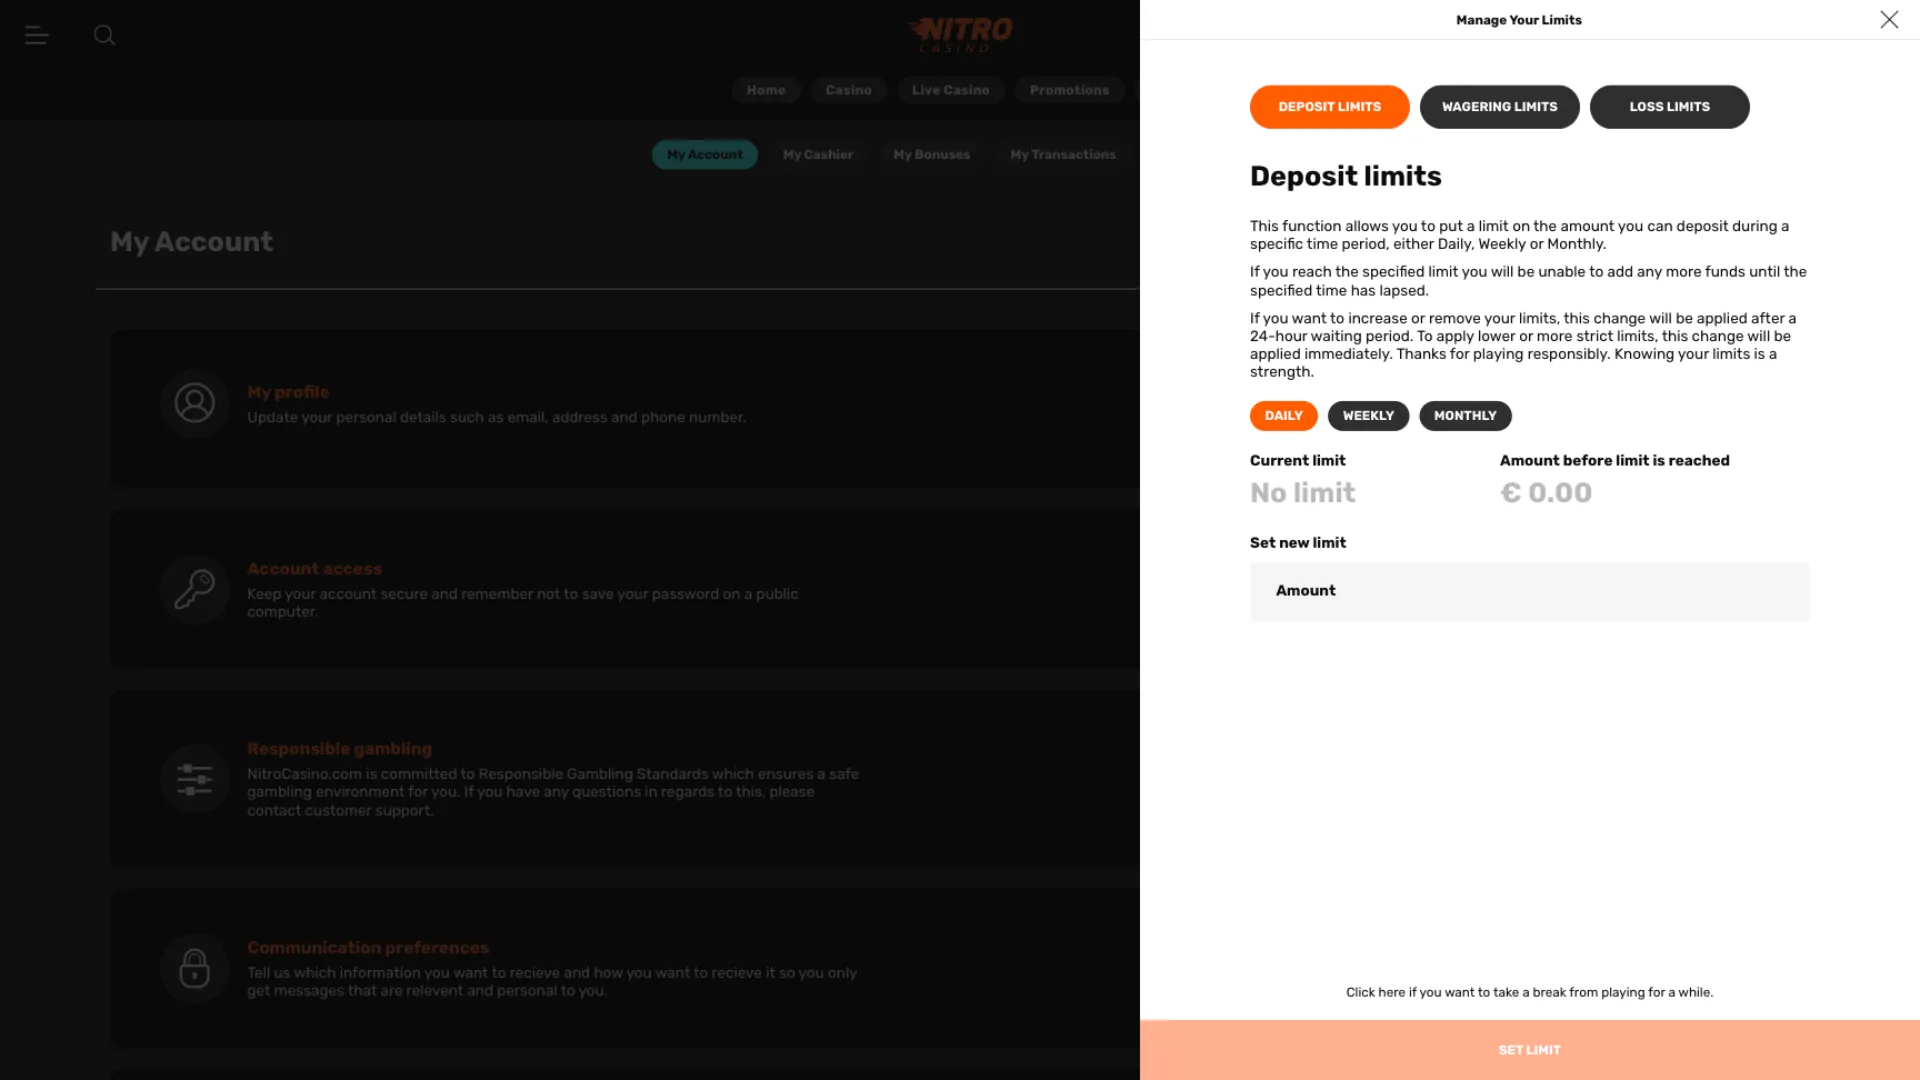Open the hamburger navigation menu
Viewport: 1920px width, 1080px height.
pyautogui.click(x=37, y=35)
